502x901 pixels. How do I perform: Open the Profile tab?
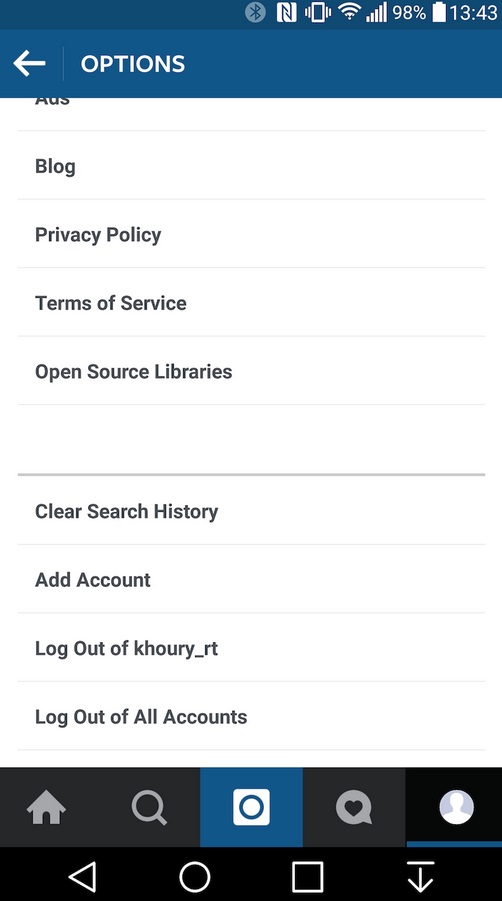(x=456, y=807)
